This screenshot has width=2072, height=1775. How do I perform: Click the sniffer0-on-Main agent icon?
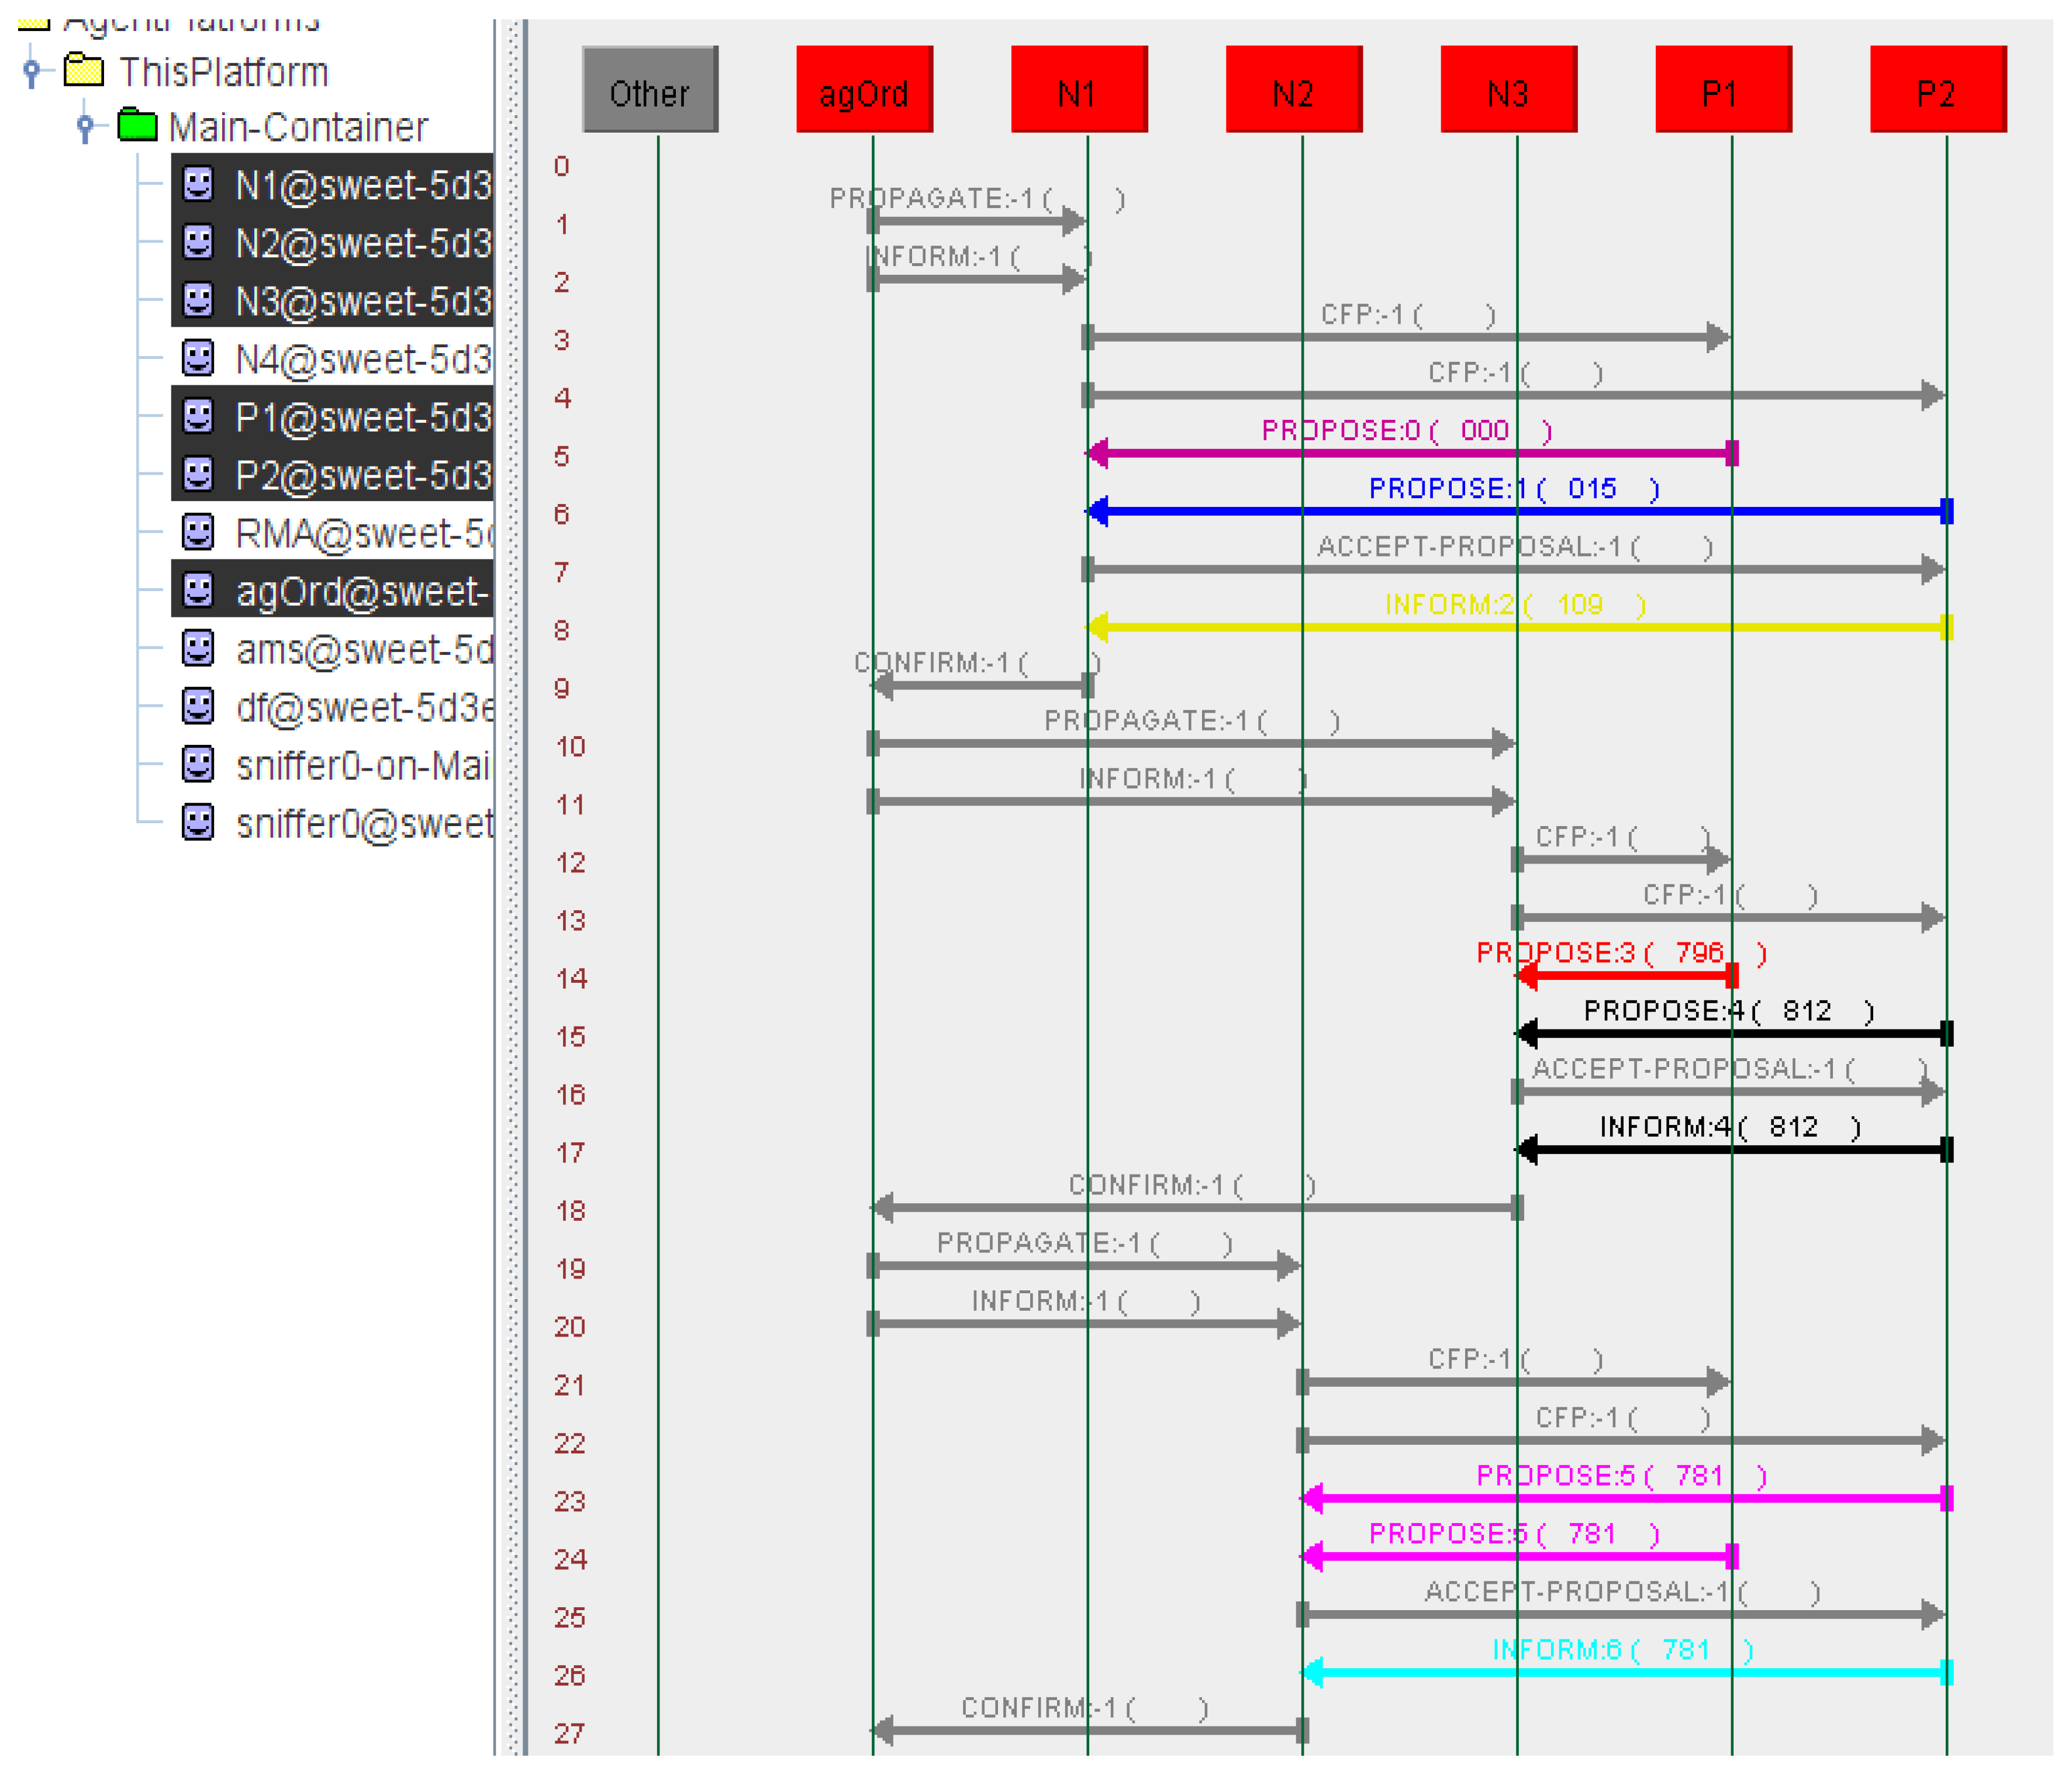[198, 765]
